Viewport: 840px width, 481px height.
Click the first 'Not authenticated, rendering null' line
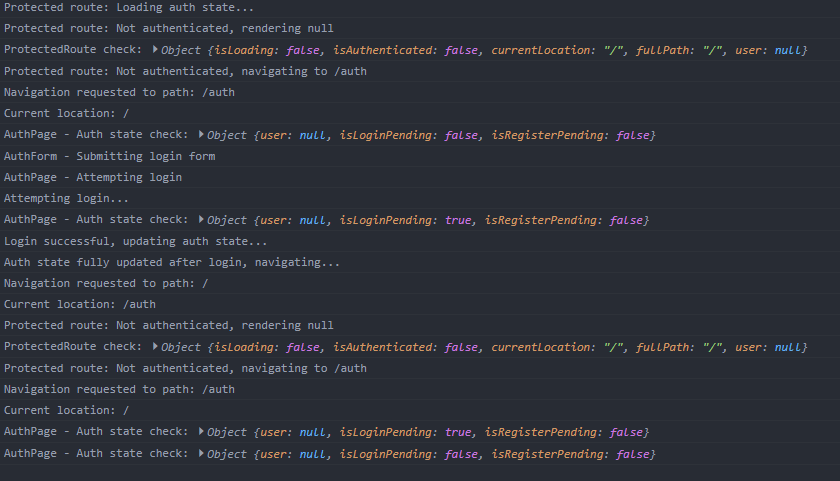(x=169, y=28)
